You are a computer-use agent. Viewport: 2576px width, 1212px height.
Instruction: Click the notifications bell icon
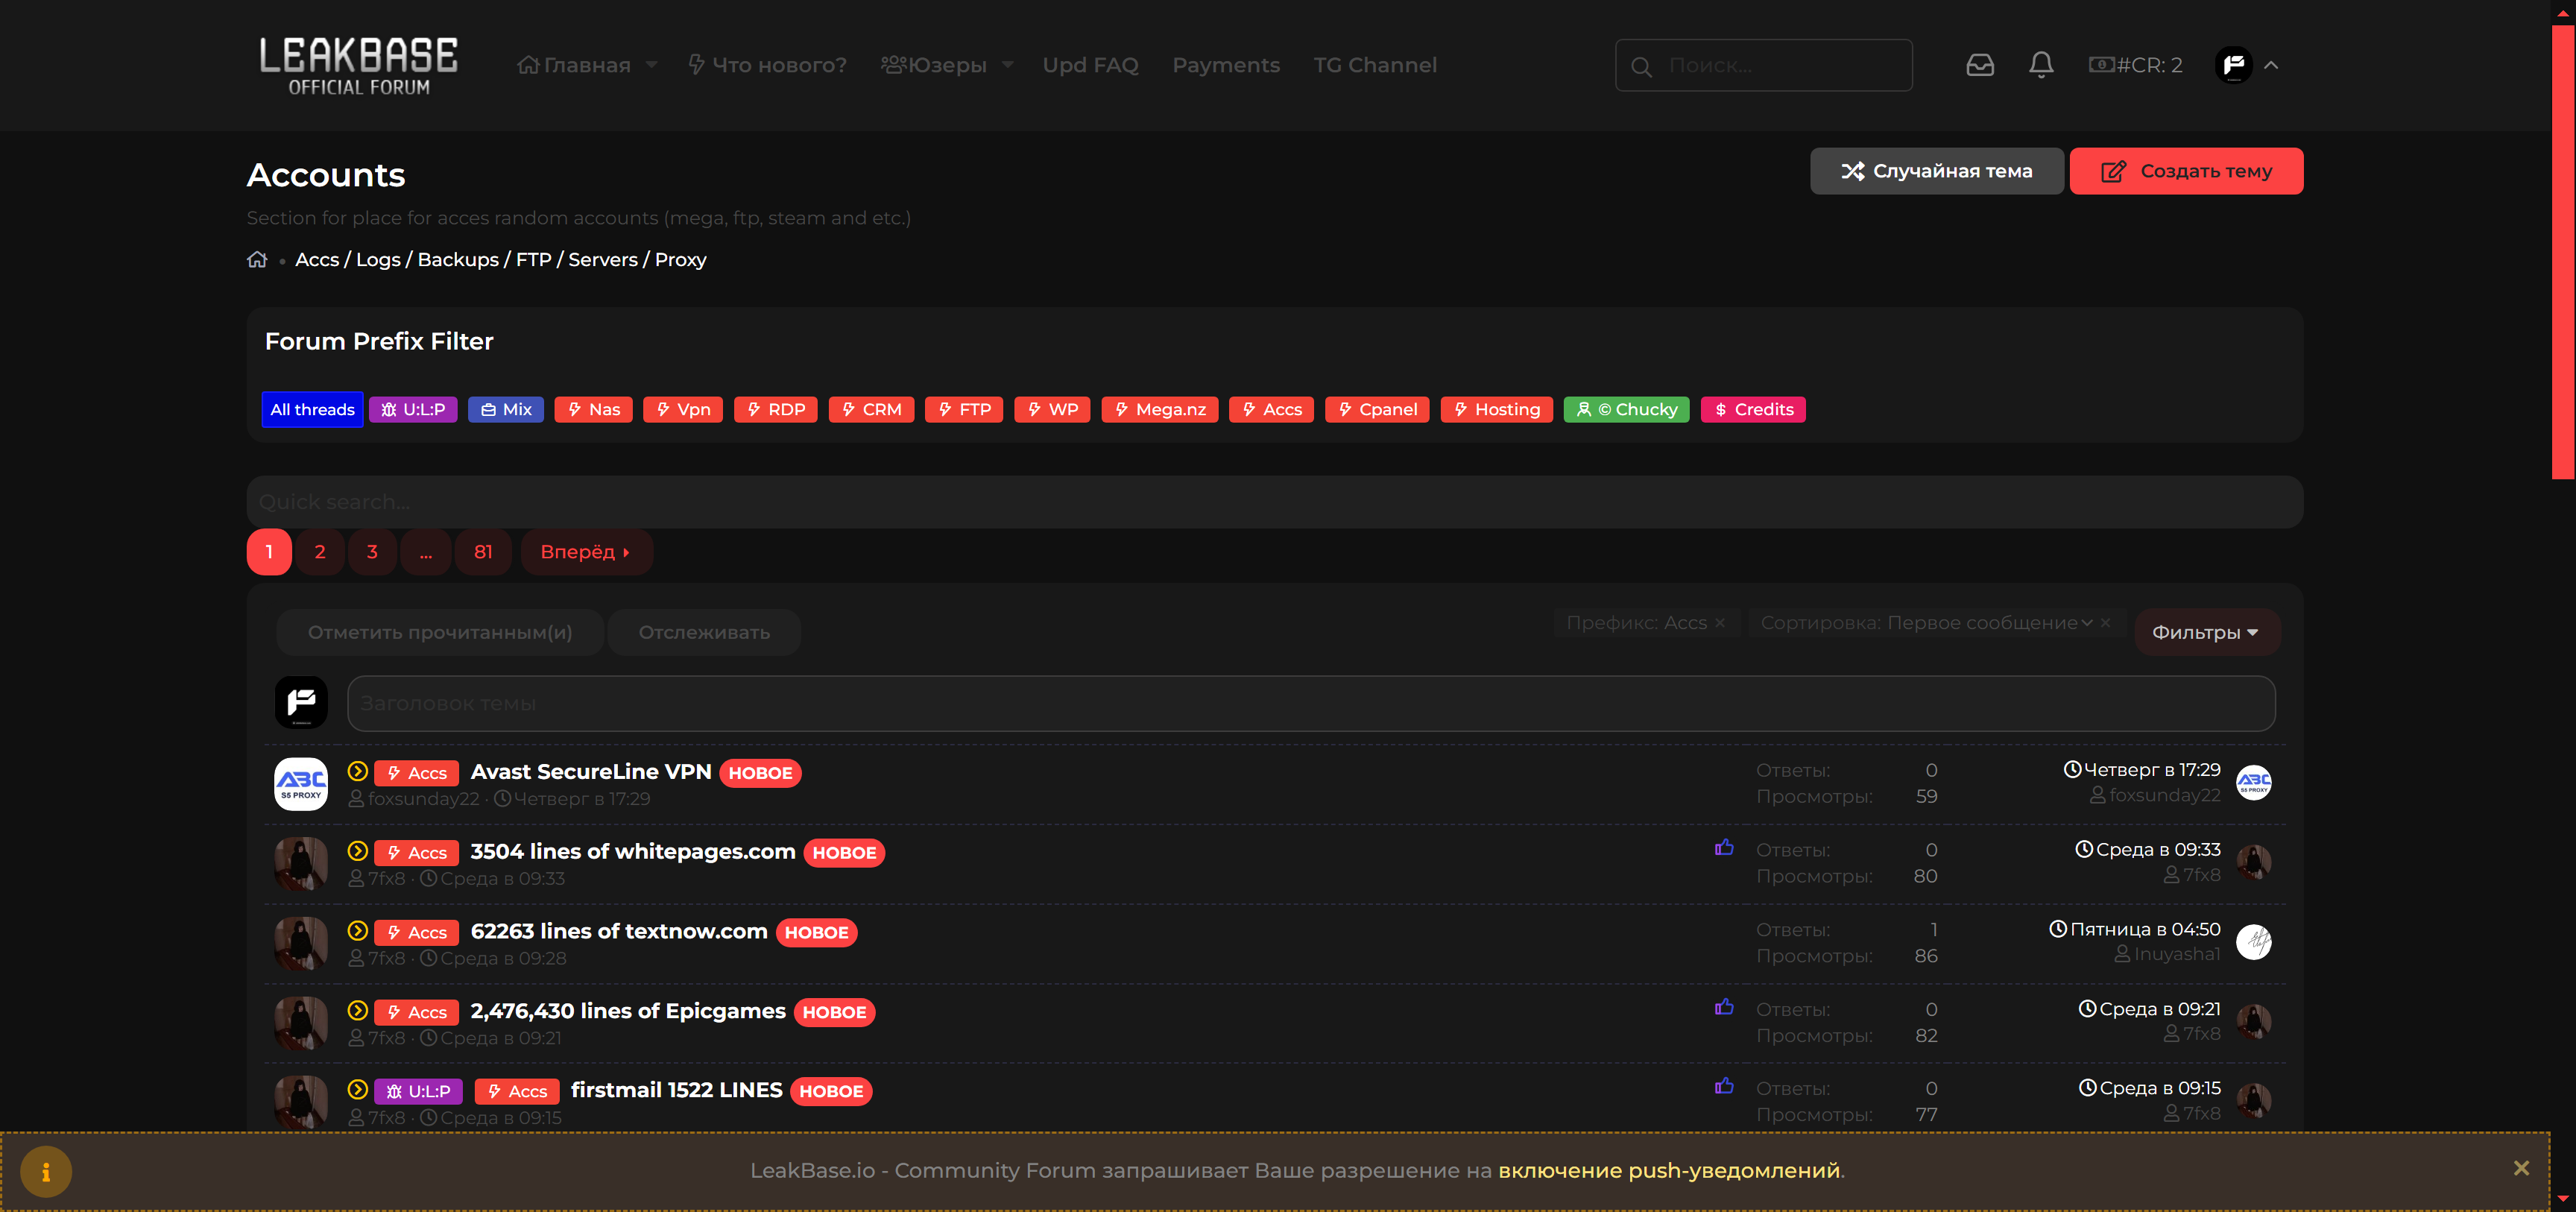coord(2040,65)
